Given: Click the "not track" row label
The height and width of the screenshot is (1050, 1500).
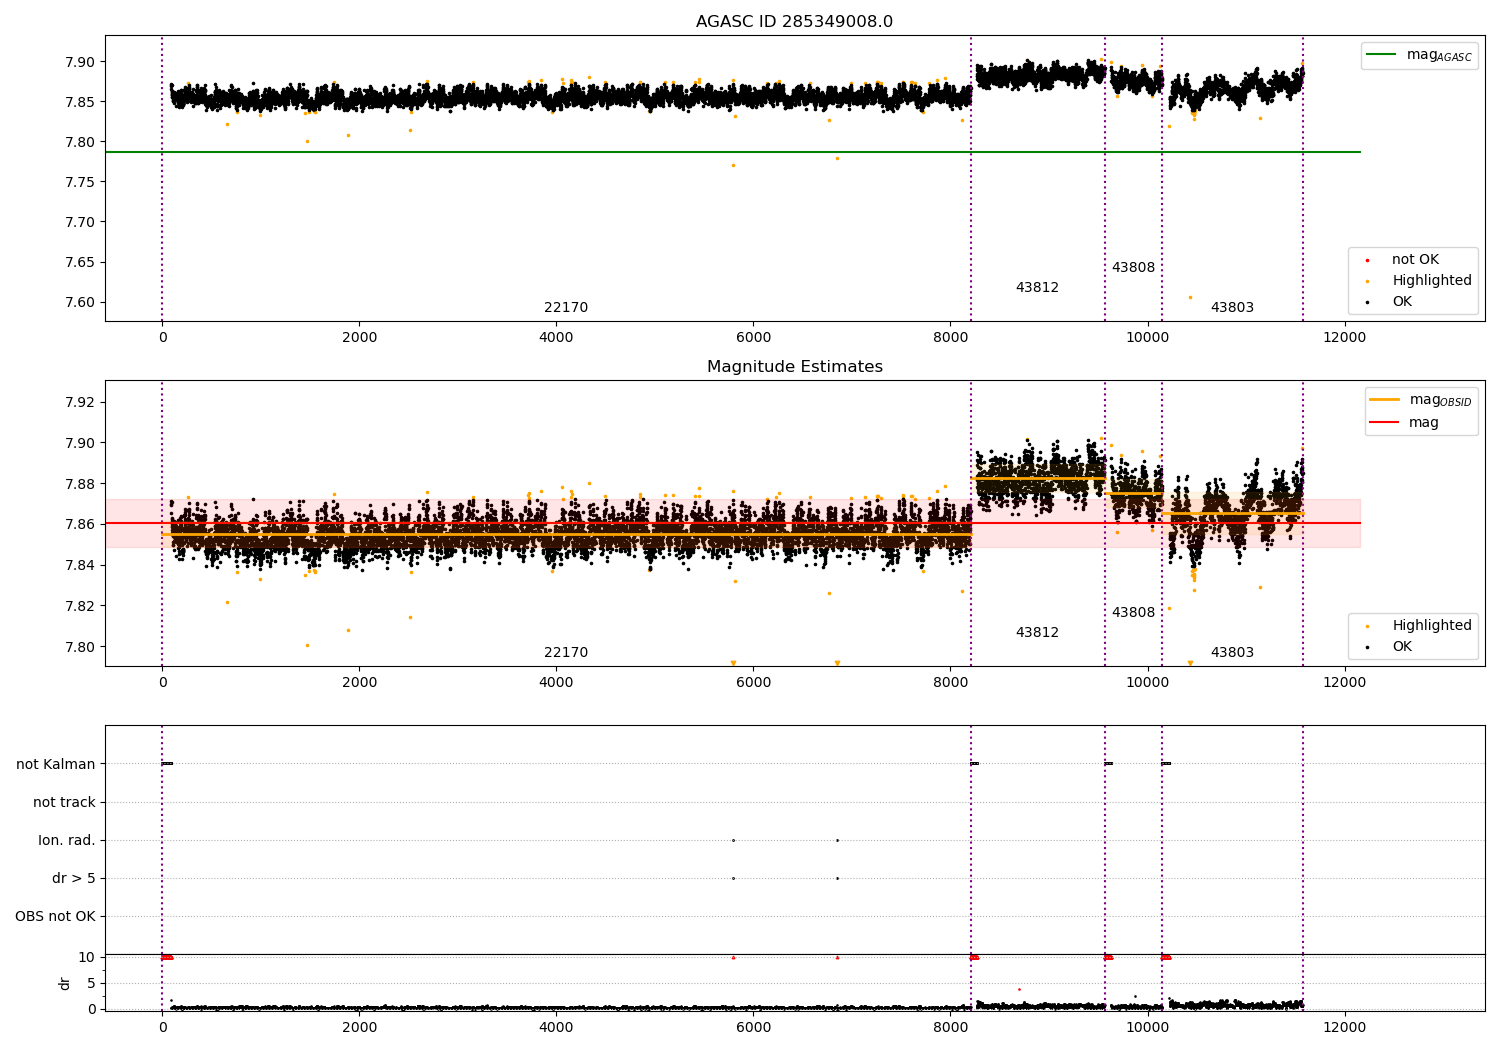Looking at the screenshot, I should tap(64, 802).
